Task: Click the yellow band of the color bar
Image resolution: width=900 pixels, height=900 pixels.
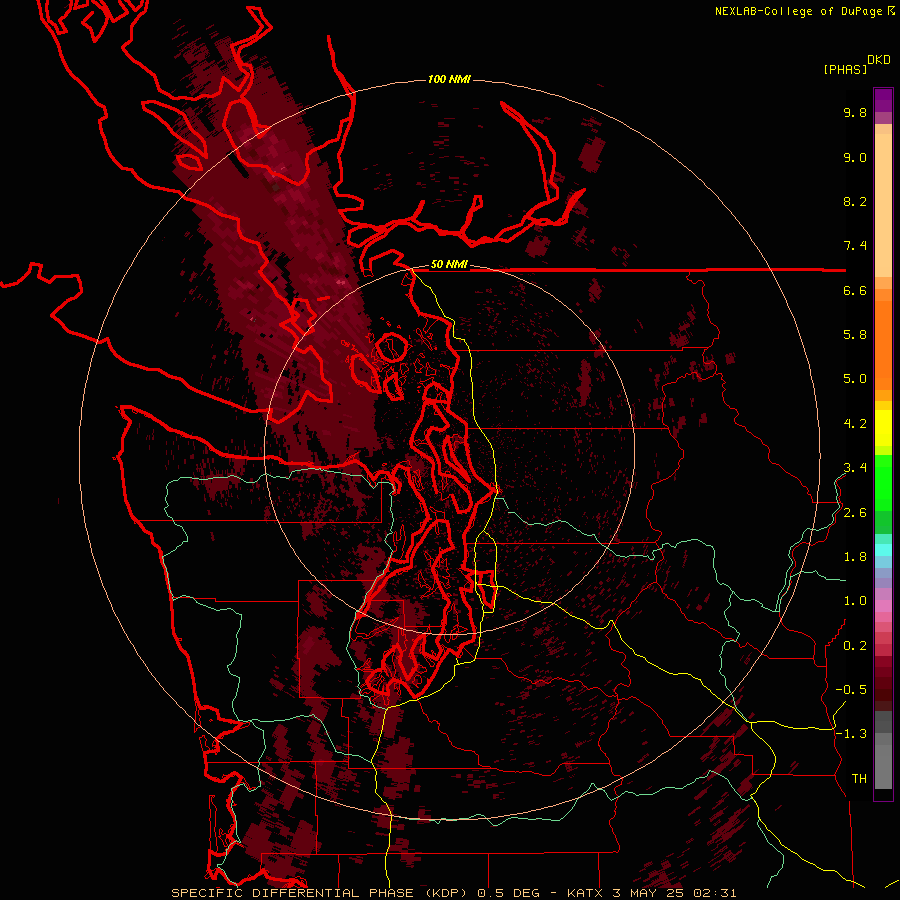Action: 883,428
